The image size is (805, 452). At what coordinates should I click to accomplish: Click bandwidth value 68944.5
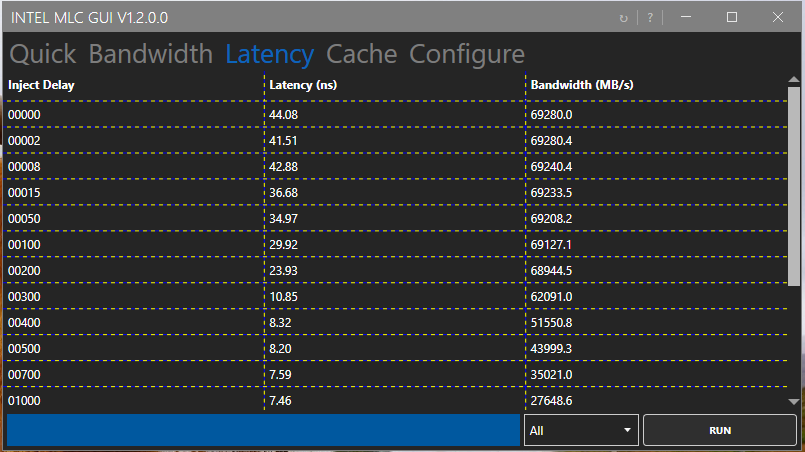pos(551,271)
